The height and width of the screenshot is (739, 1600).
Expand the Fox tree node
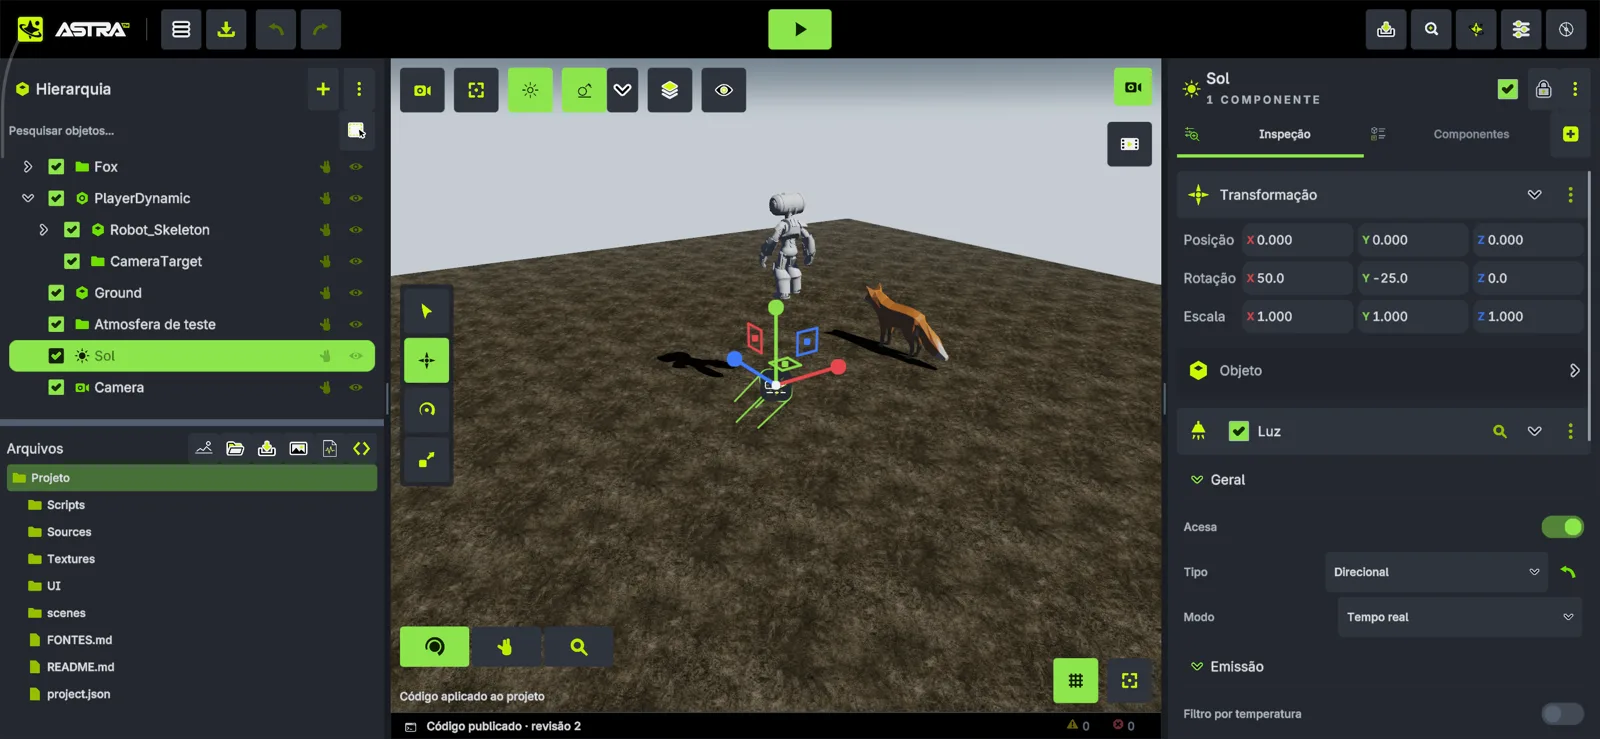[28, 167]
